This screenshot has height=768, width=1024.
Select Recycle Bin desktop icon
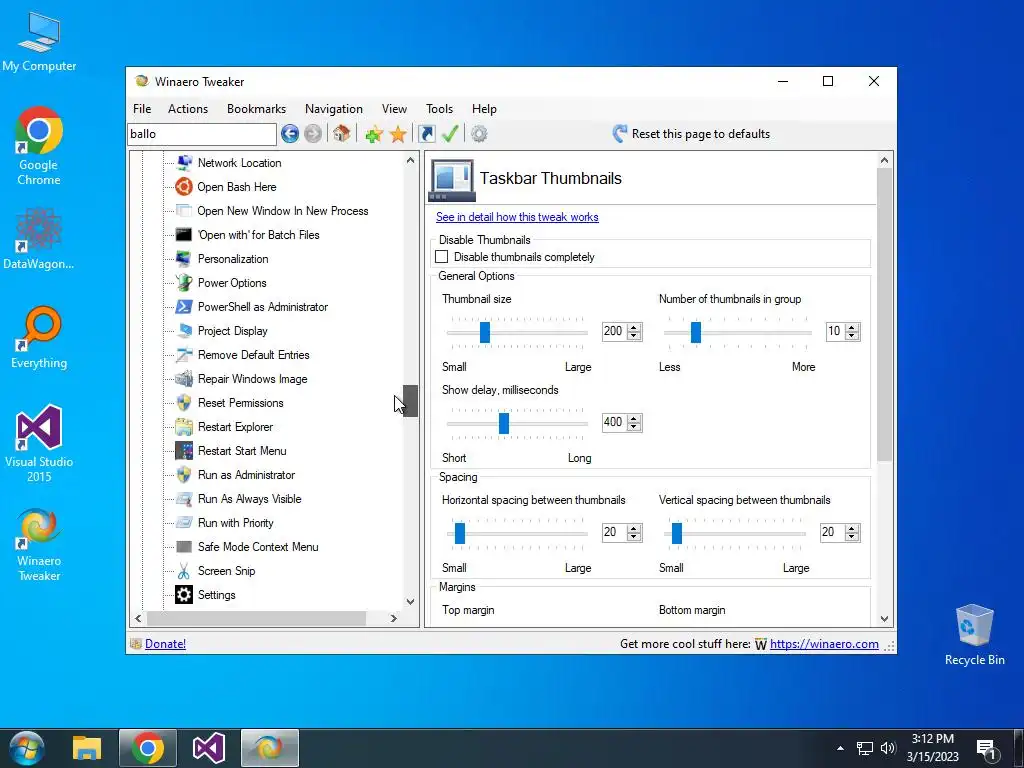[x=974, y=635]
